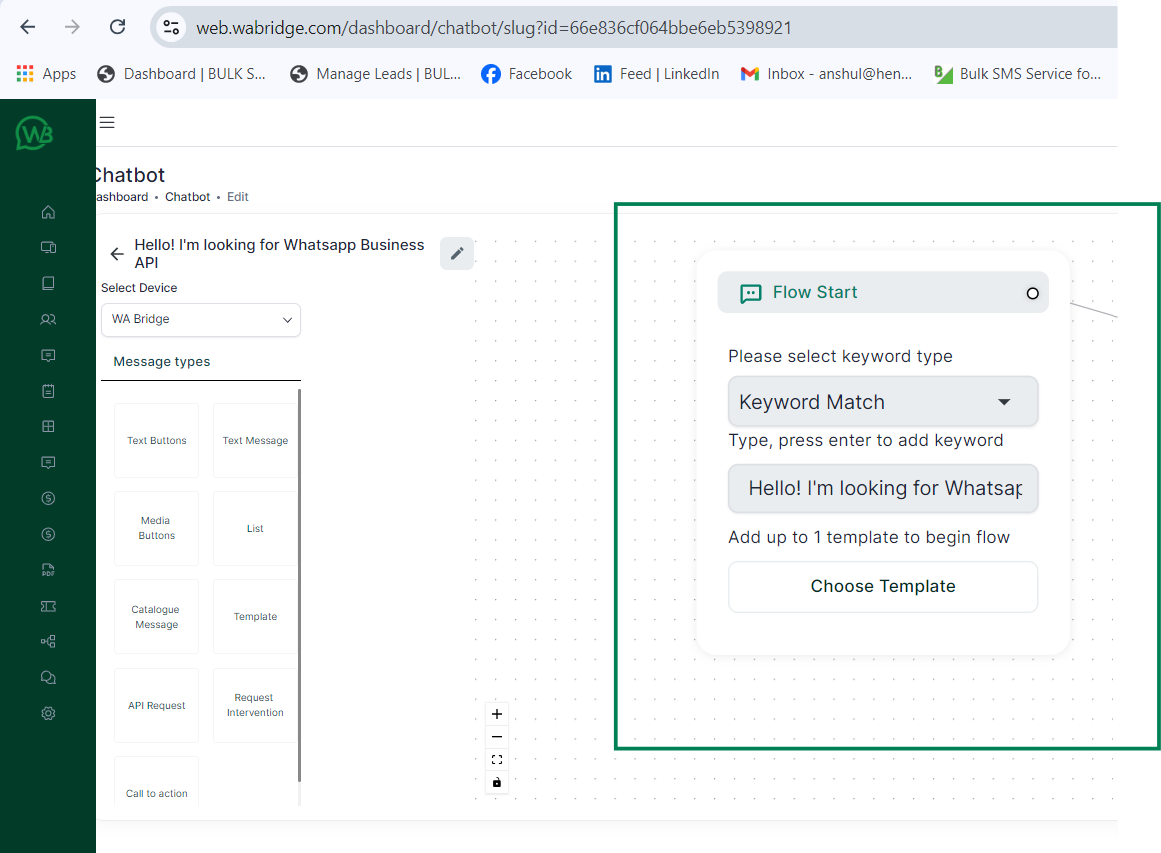
Task: Open the grid table icon in sidebar
Action: (48, 426)
